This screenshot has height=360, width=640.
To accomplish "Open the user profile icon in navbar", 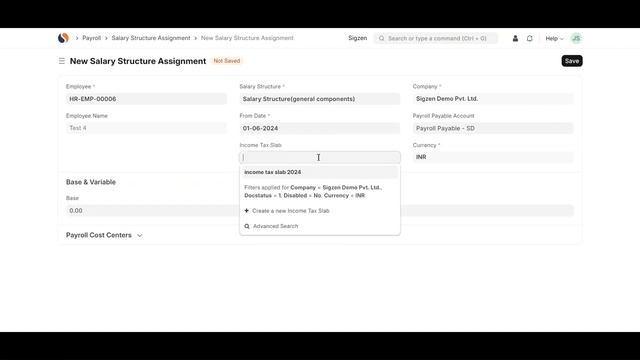I will point(515,38).
